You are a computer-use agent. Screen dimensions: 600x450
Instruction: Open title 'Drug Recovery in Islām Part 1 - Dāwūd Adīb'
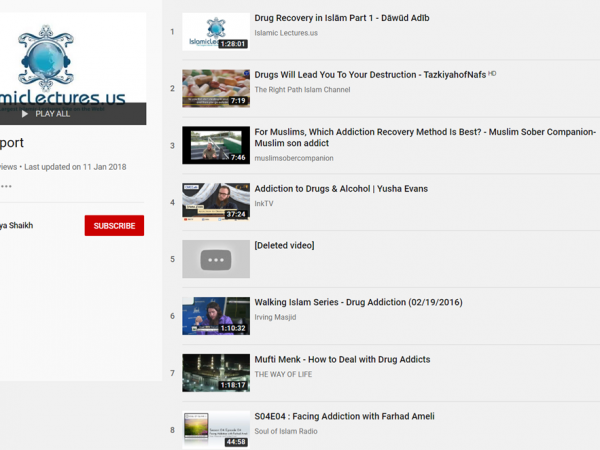pyautogui.click(x=342, y=18)
